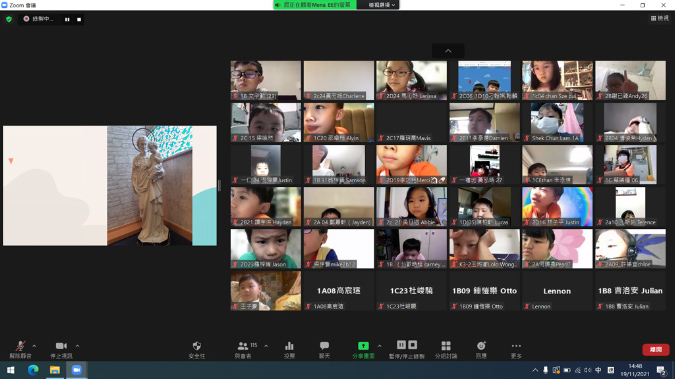Open the Chat bubble icon
The width and height of the screenshot is (675, 379).
pos(324,349)
